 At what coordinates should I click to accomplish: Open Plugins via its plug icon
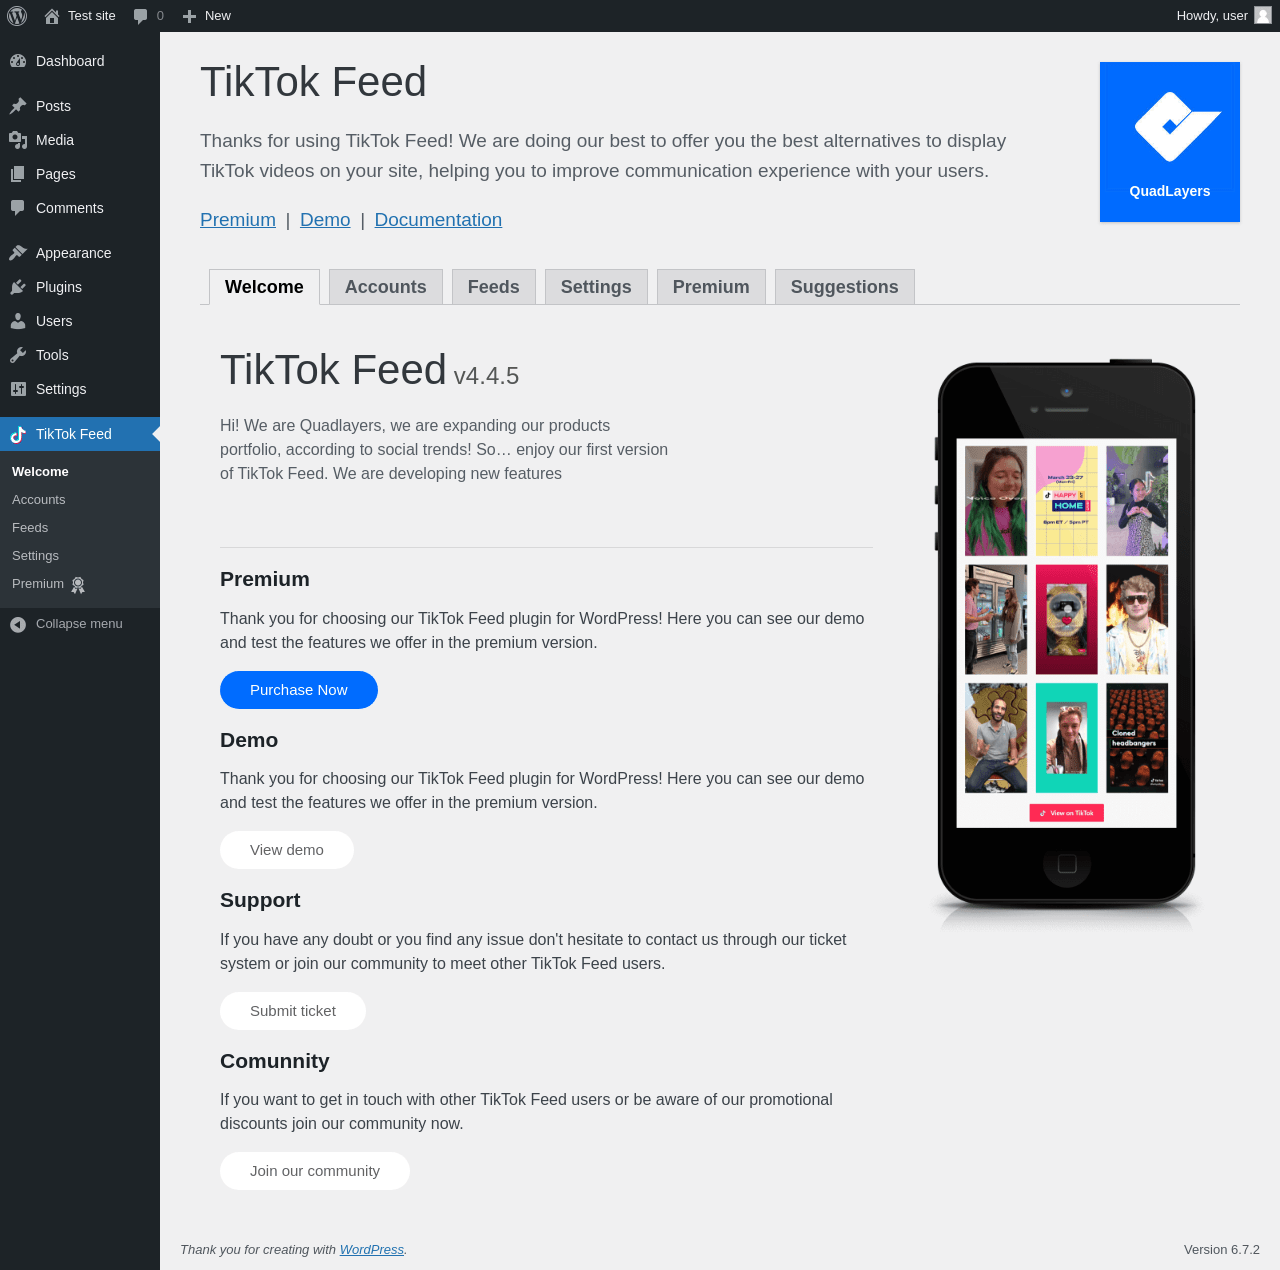click(x=18, y=287)
